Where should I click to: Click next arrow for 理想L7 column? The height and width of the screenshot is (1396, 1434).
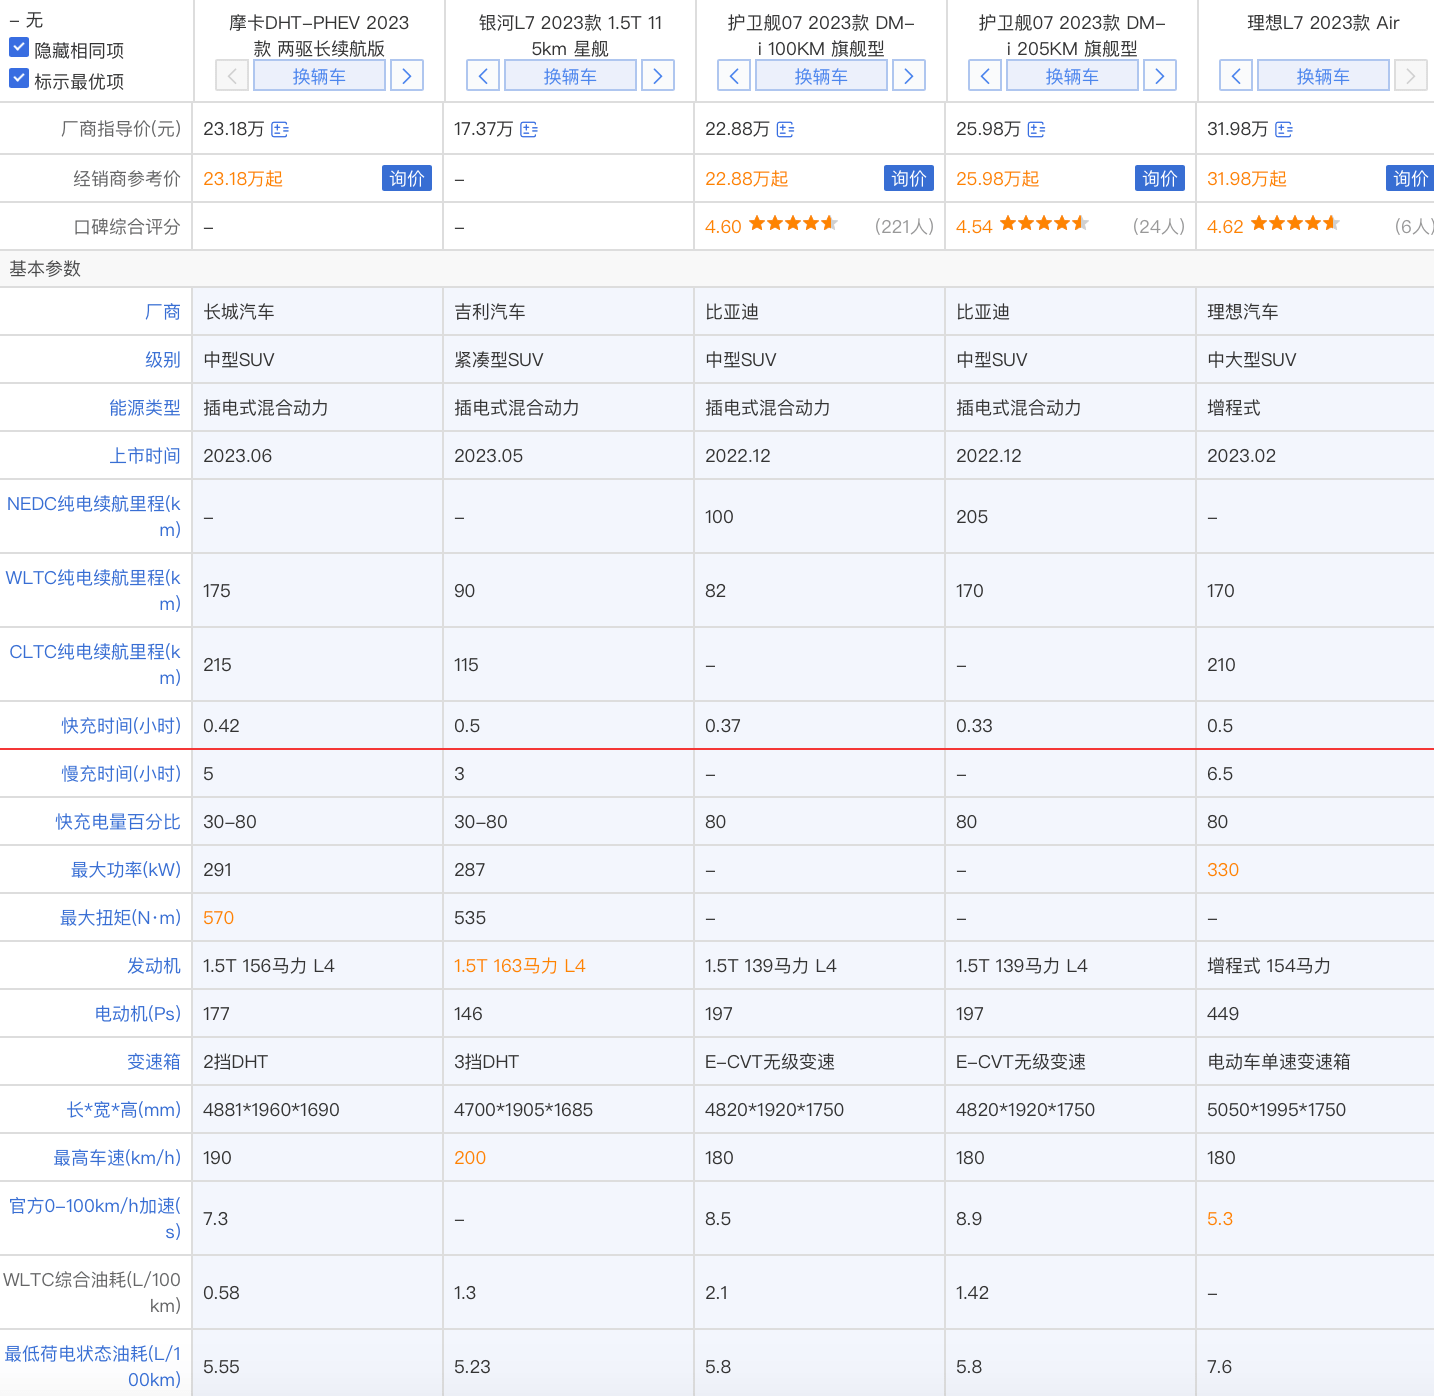1410,76
